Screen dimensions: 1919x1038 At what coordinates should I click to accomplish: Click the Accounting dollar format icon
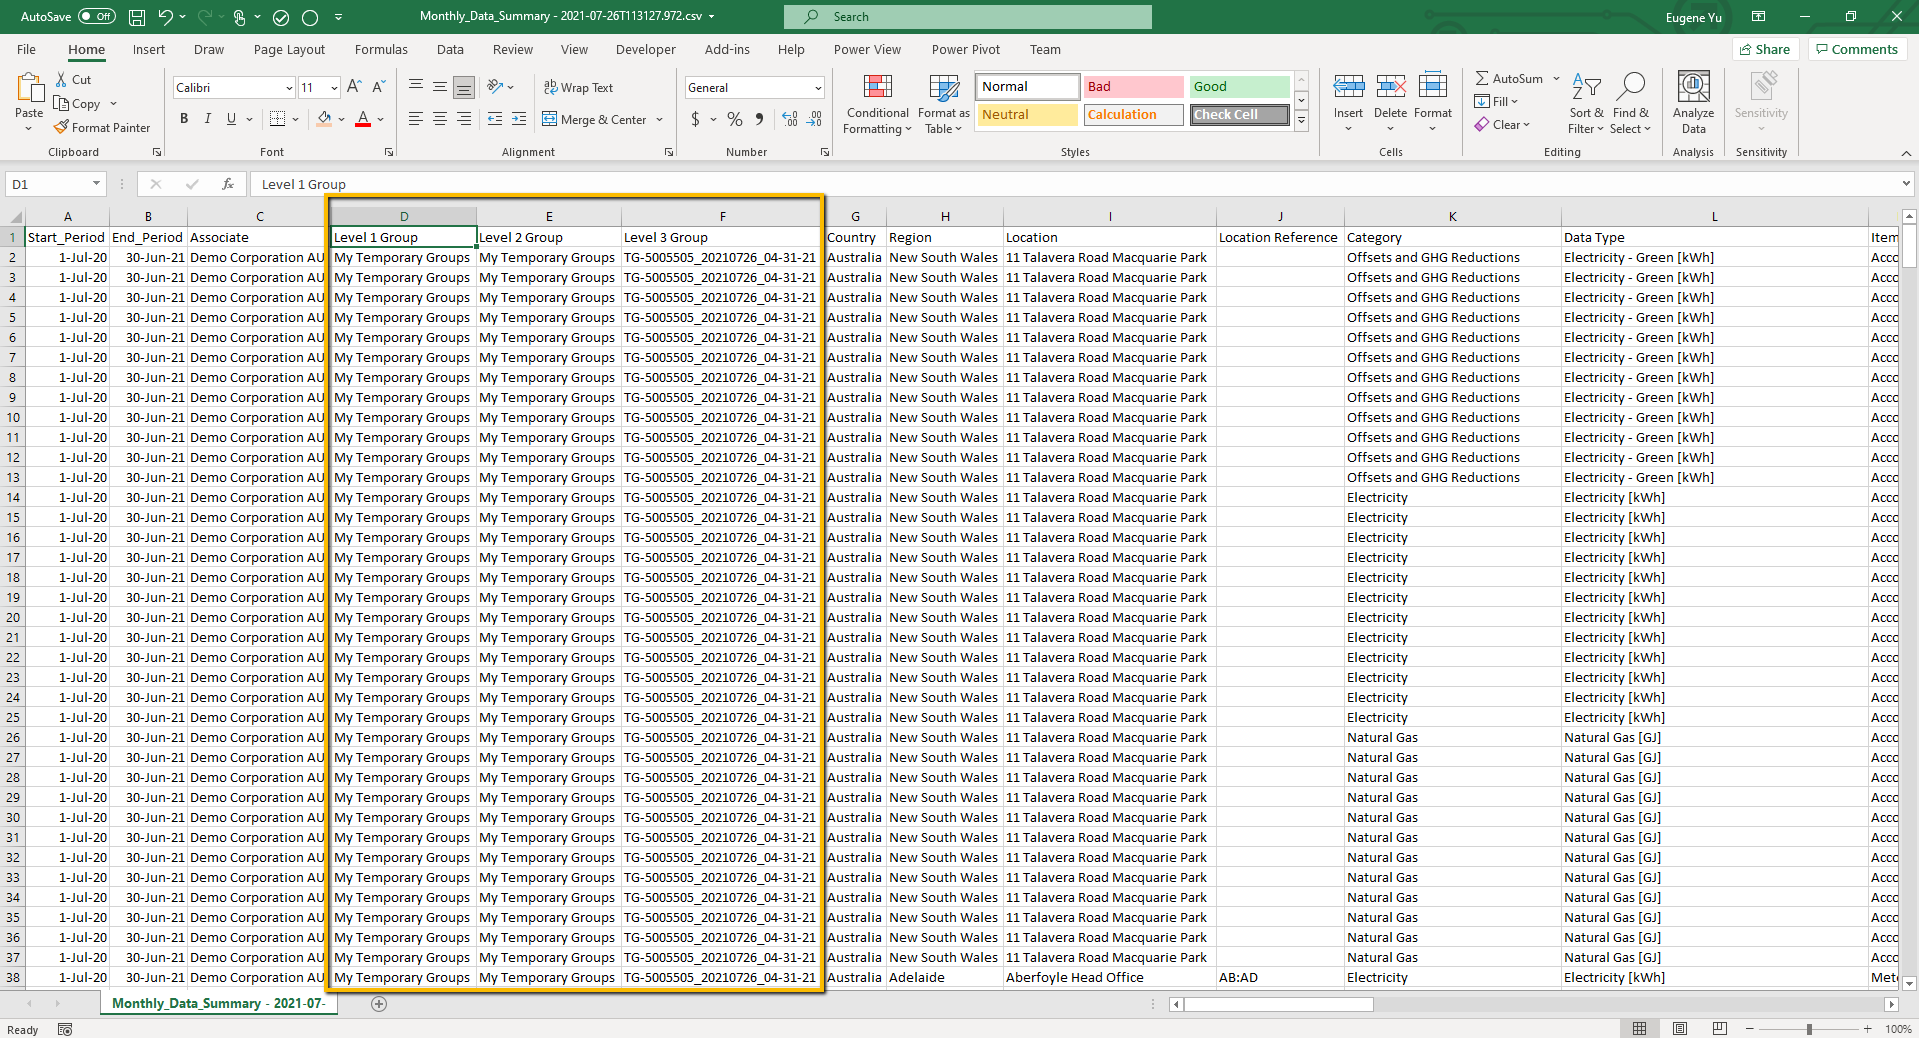pos(696,120)
